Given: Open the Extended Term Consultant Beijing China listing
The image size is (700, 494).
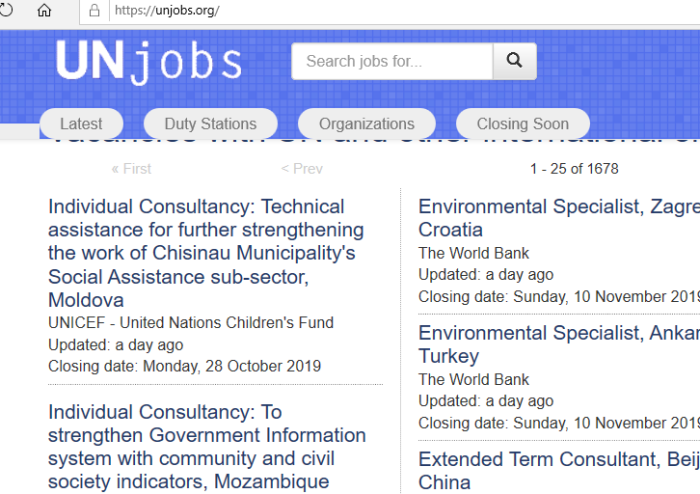Looking at the screenshot, I should coord(559,470).
